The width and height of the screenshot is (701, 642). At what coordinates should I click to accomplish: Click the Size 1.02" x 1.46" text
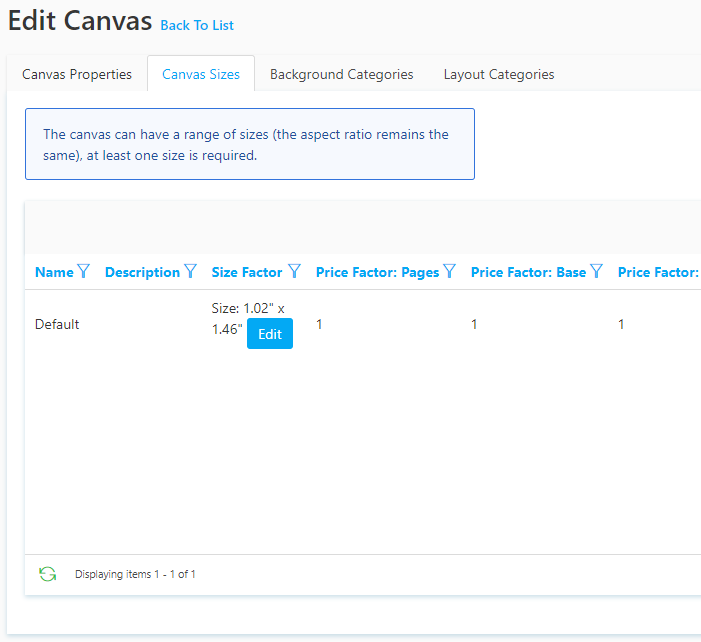[x=248, y=318]
